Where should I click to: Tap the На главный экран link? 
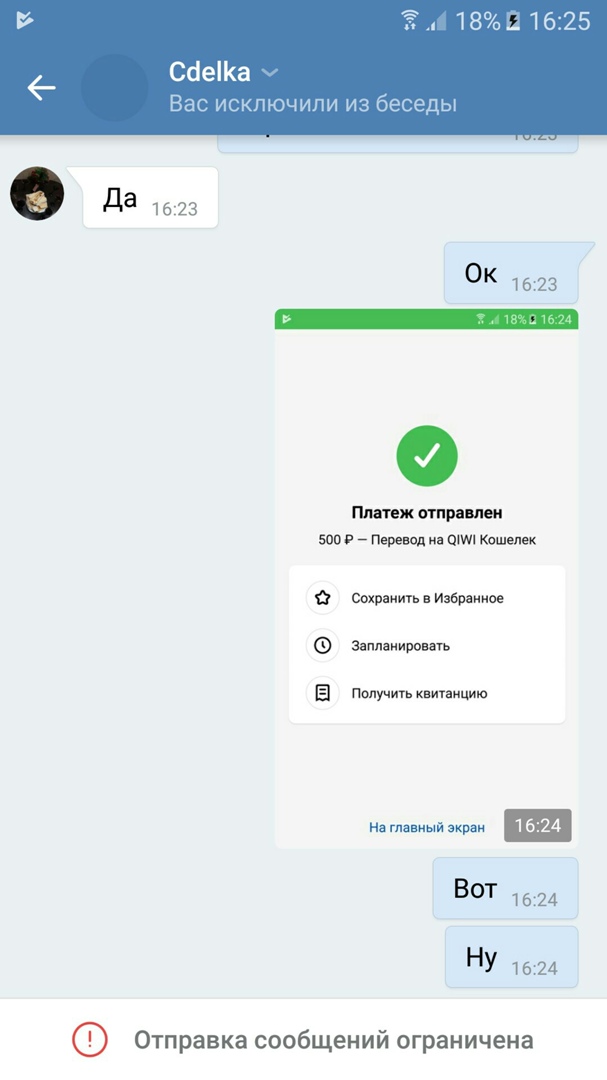427,827
